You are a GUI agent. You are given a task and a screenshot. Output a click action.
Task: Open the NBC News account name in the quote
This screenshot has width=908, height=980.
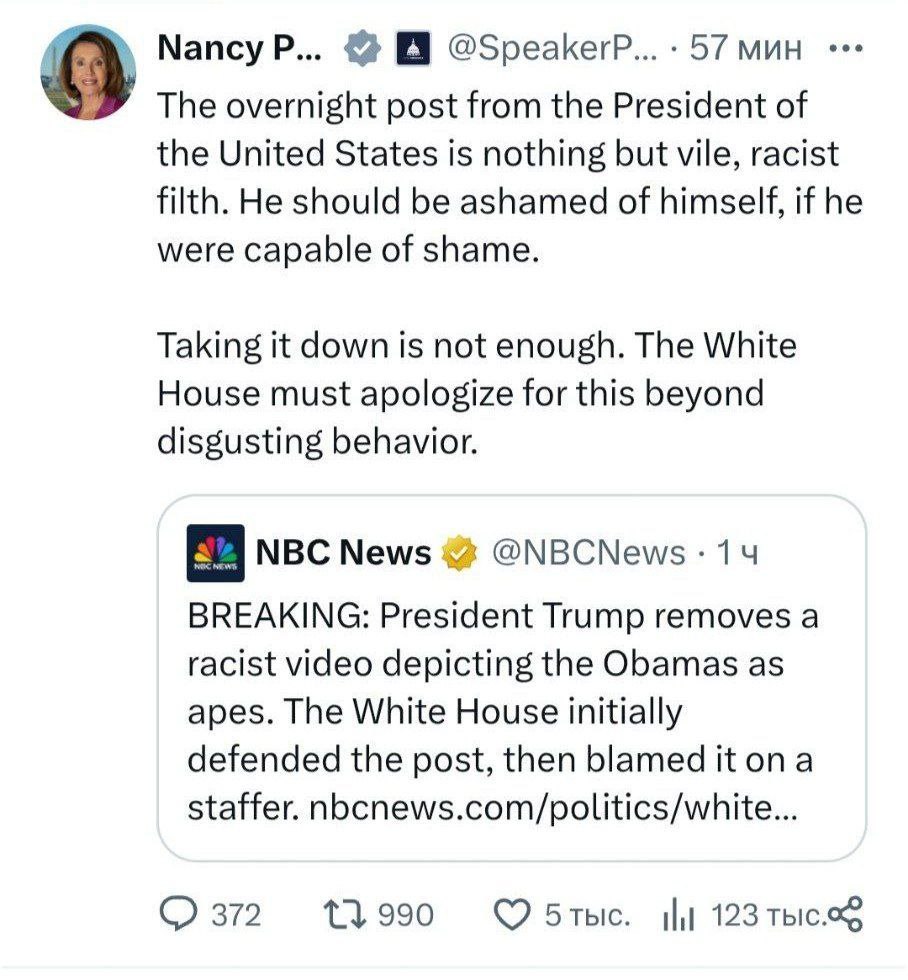(x=344, y=551)
